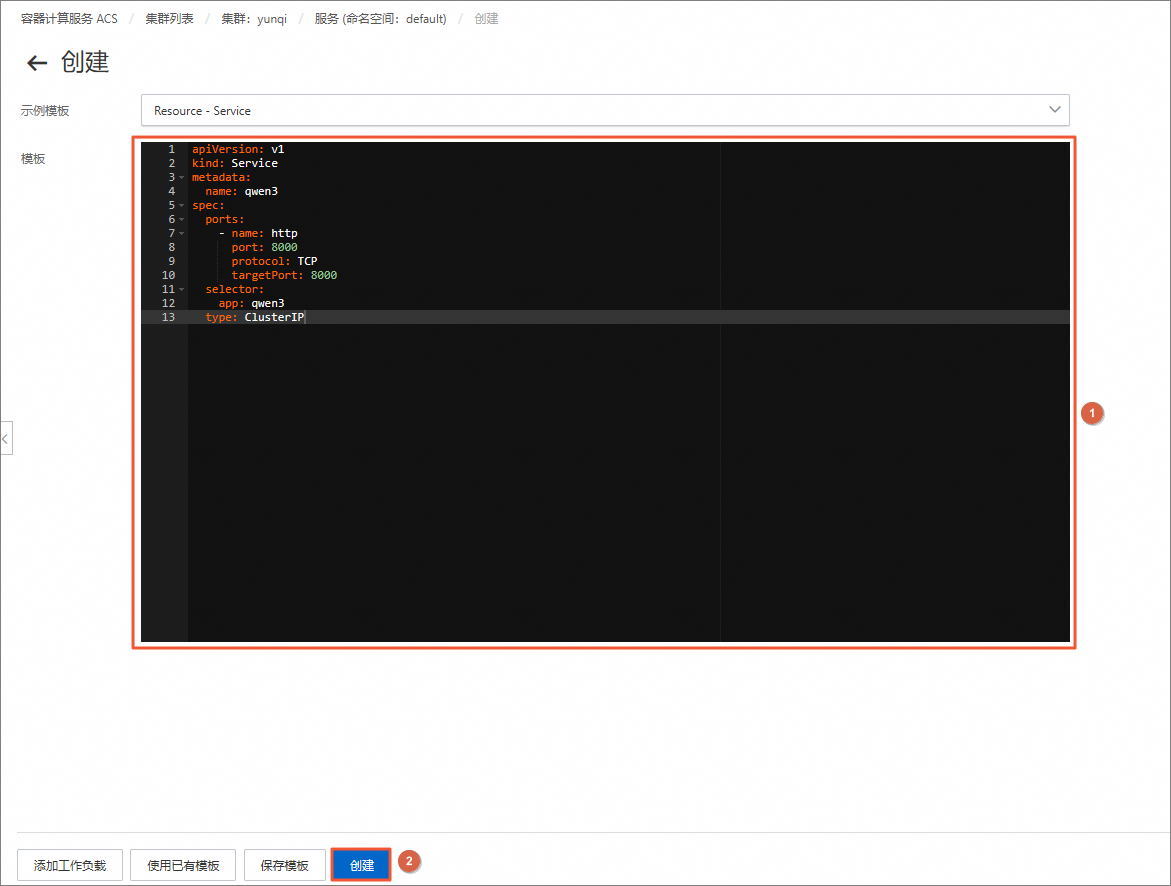The image size is (1171, 886).
Task: Click the 示例模板 label
Action: coord(45,111)
